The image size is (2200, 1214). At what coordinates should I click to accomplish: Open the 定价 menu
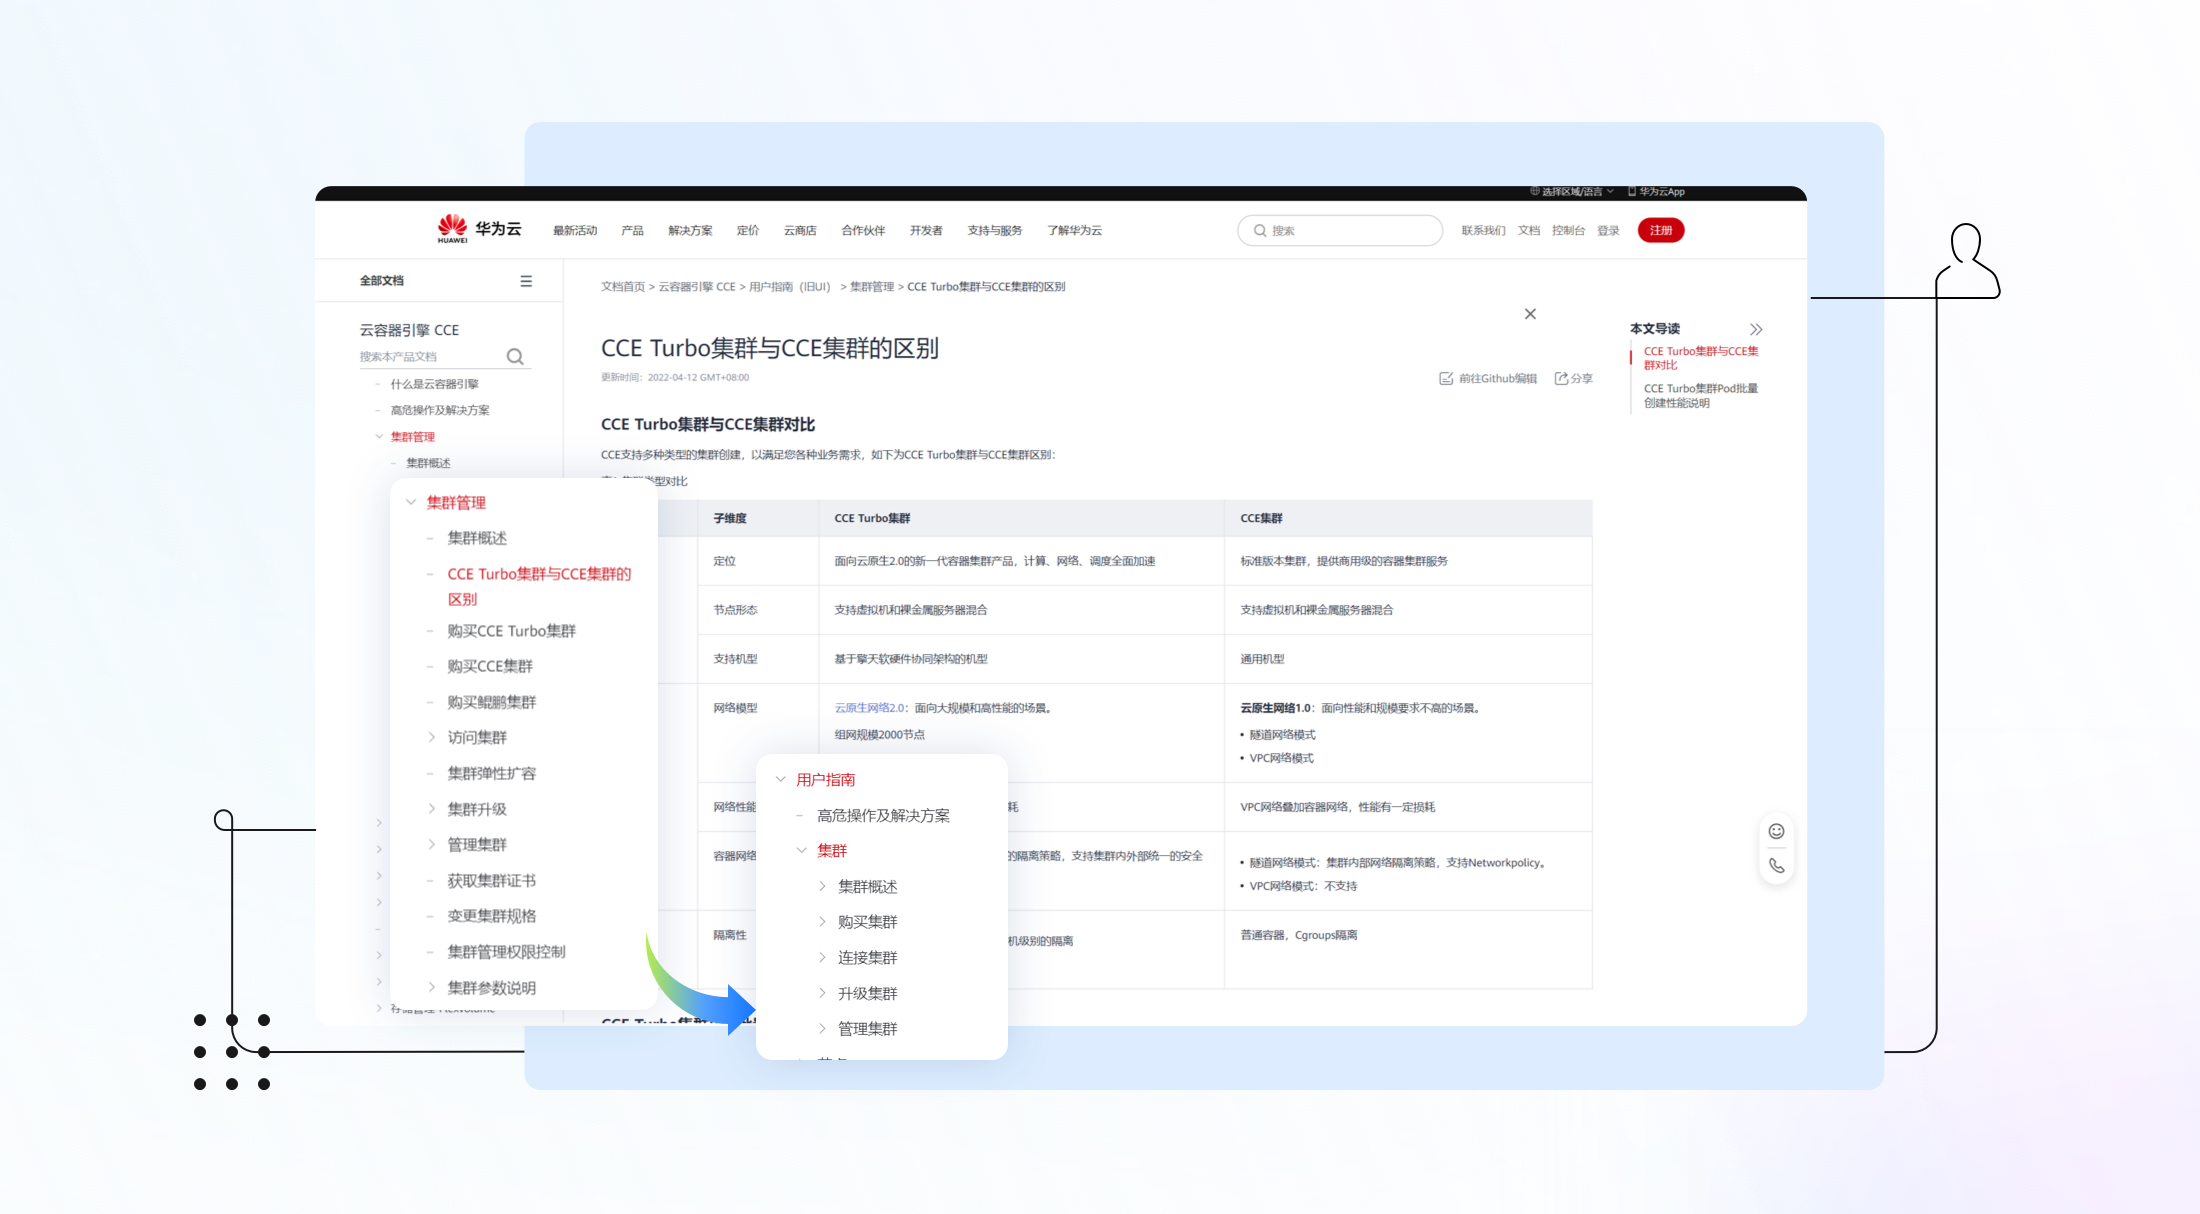pos(748,231)
